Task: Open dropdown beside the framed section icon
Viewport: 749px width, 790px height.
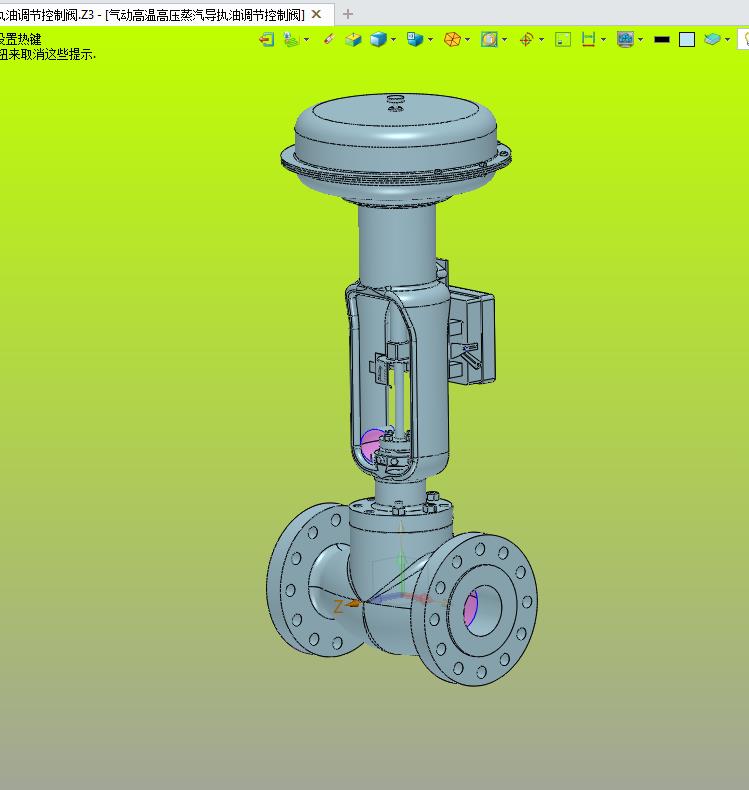Action: (x=504, y=39)
